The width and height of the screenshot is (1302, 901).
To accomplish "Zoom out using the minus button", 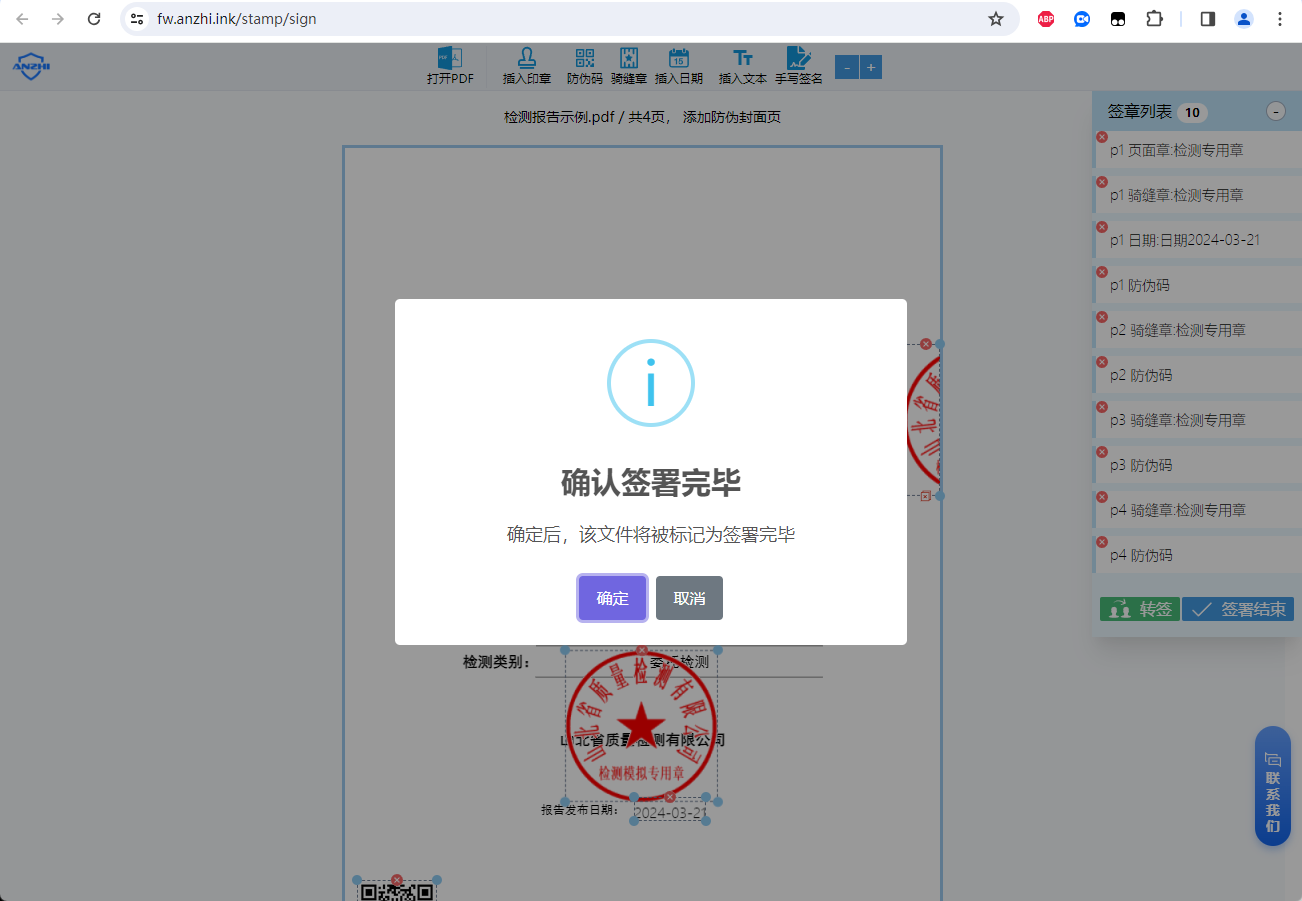I will click(x=847, y=66).
